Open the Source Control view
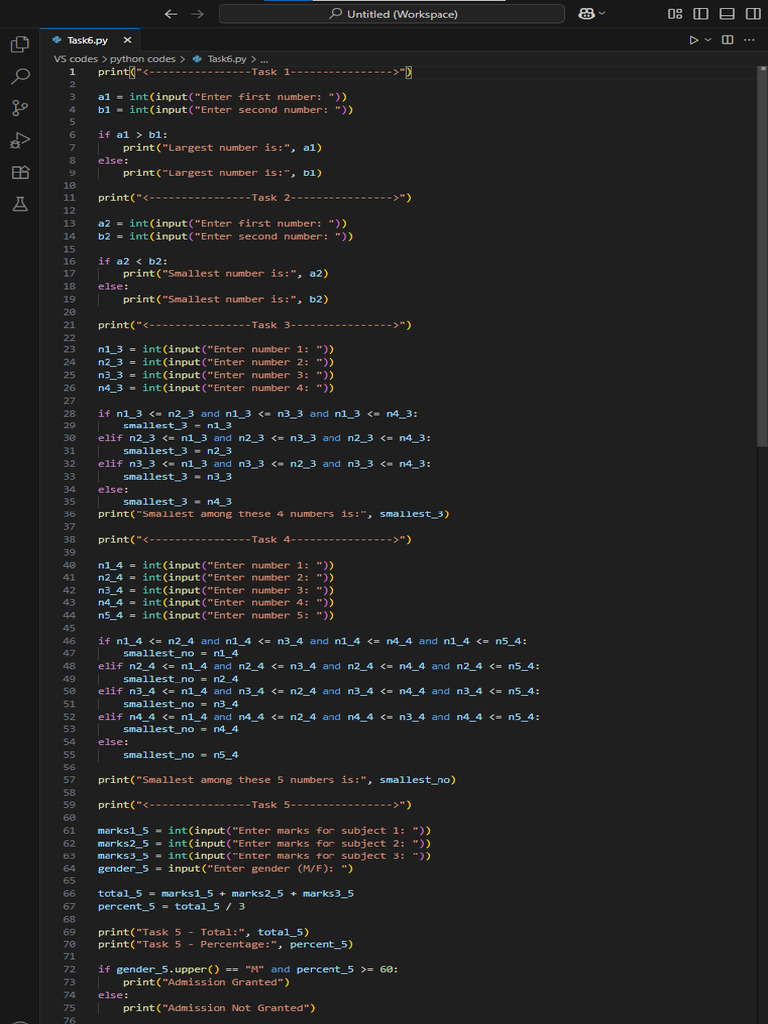 tap(19, 108)
